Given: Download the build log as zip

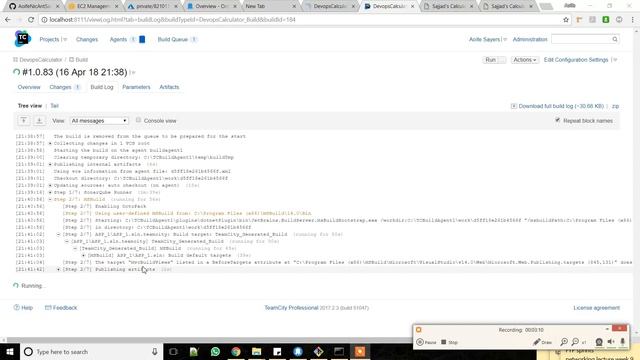Looking at the screenshot, I should [615, 106].
